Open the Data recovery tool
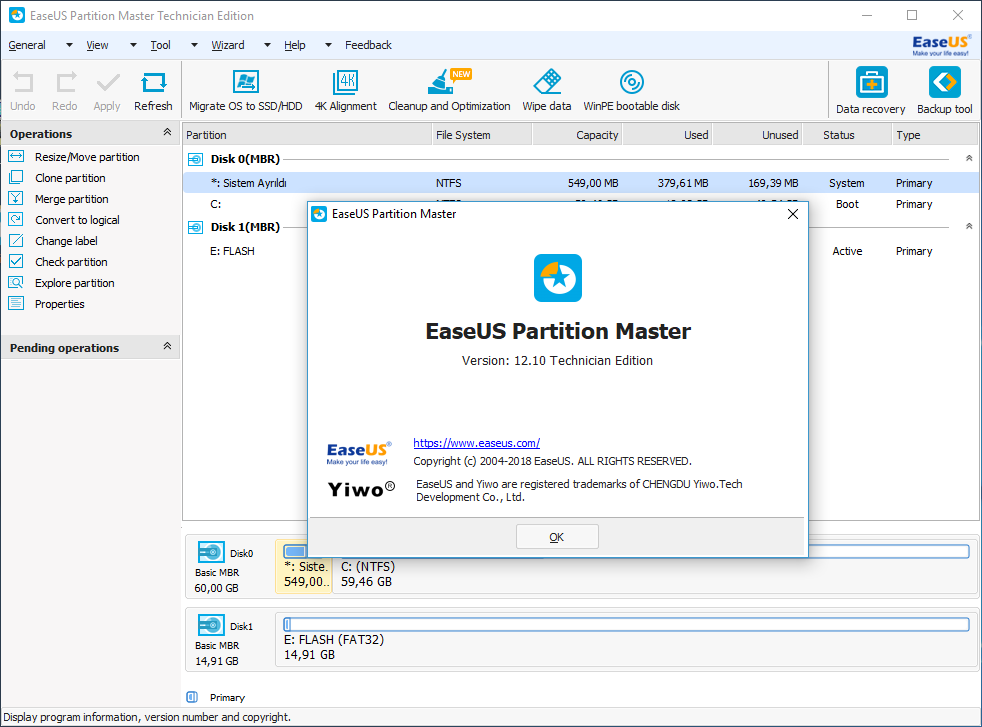The image size is (982, 727). tap(871, 91)
